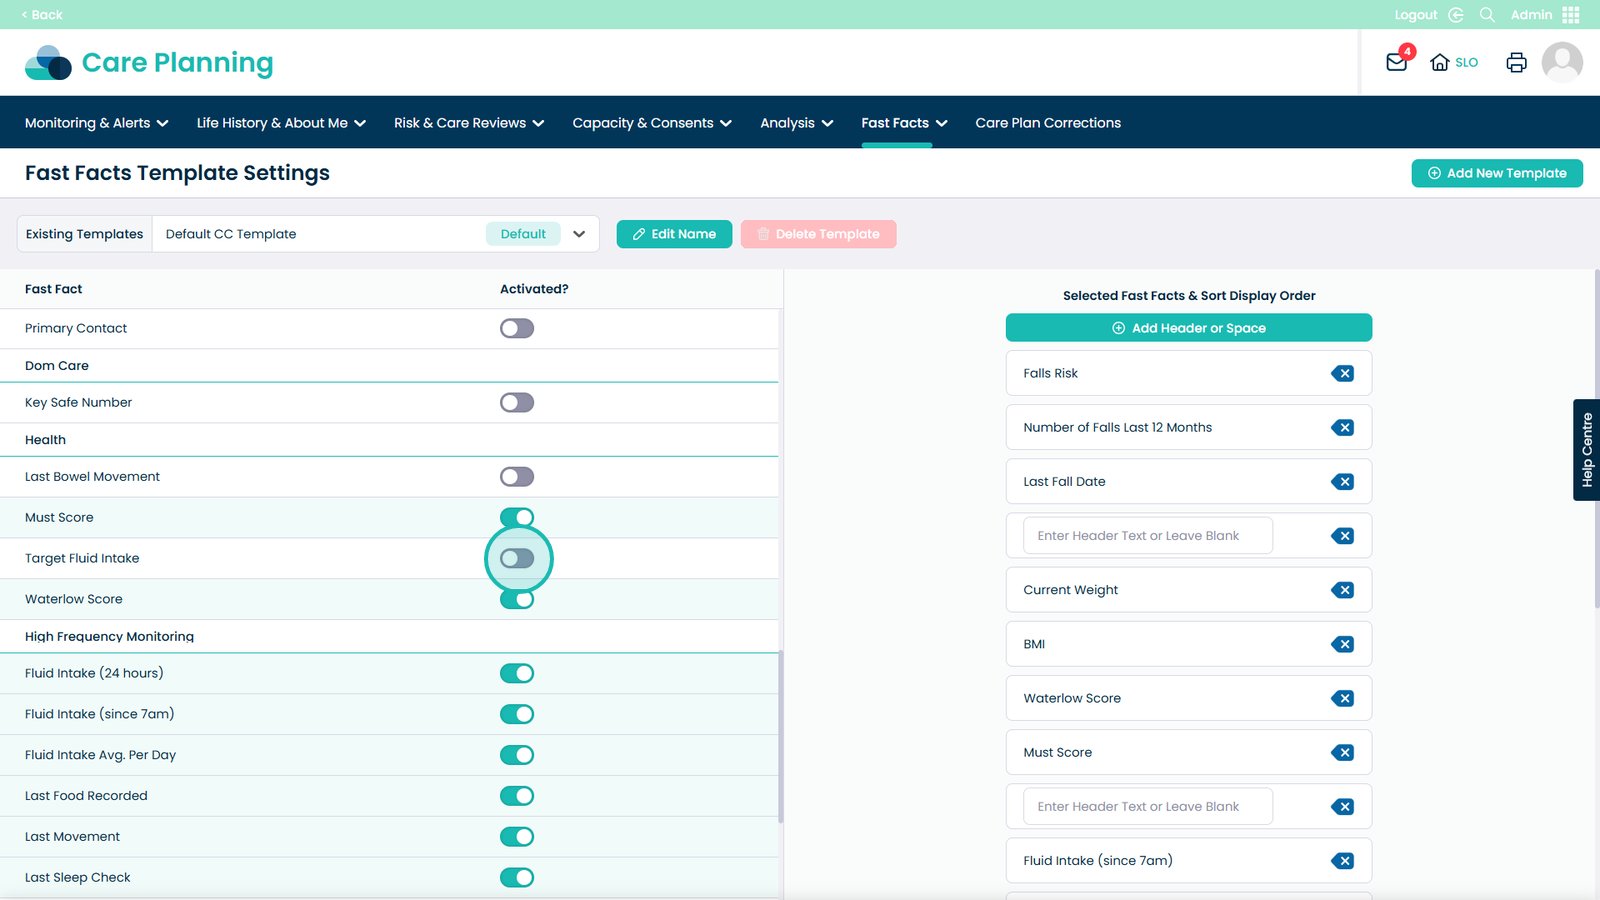Screen dimensions: 1600x900
Task: Open the Admin apps grid icon
Action: tap(1570, 15)
